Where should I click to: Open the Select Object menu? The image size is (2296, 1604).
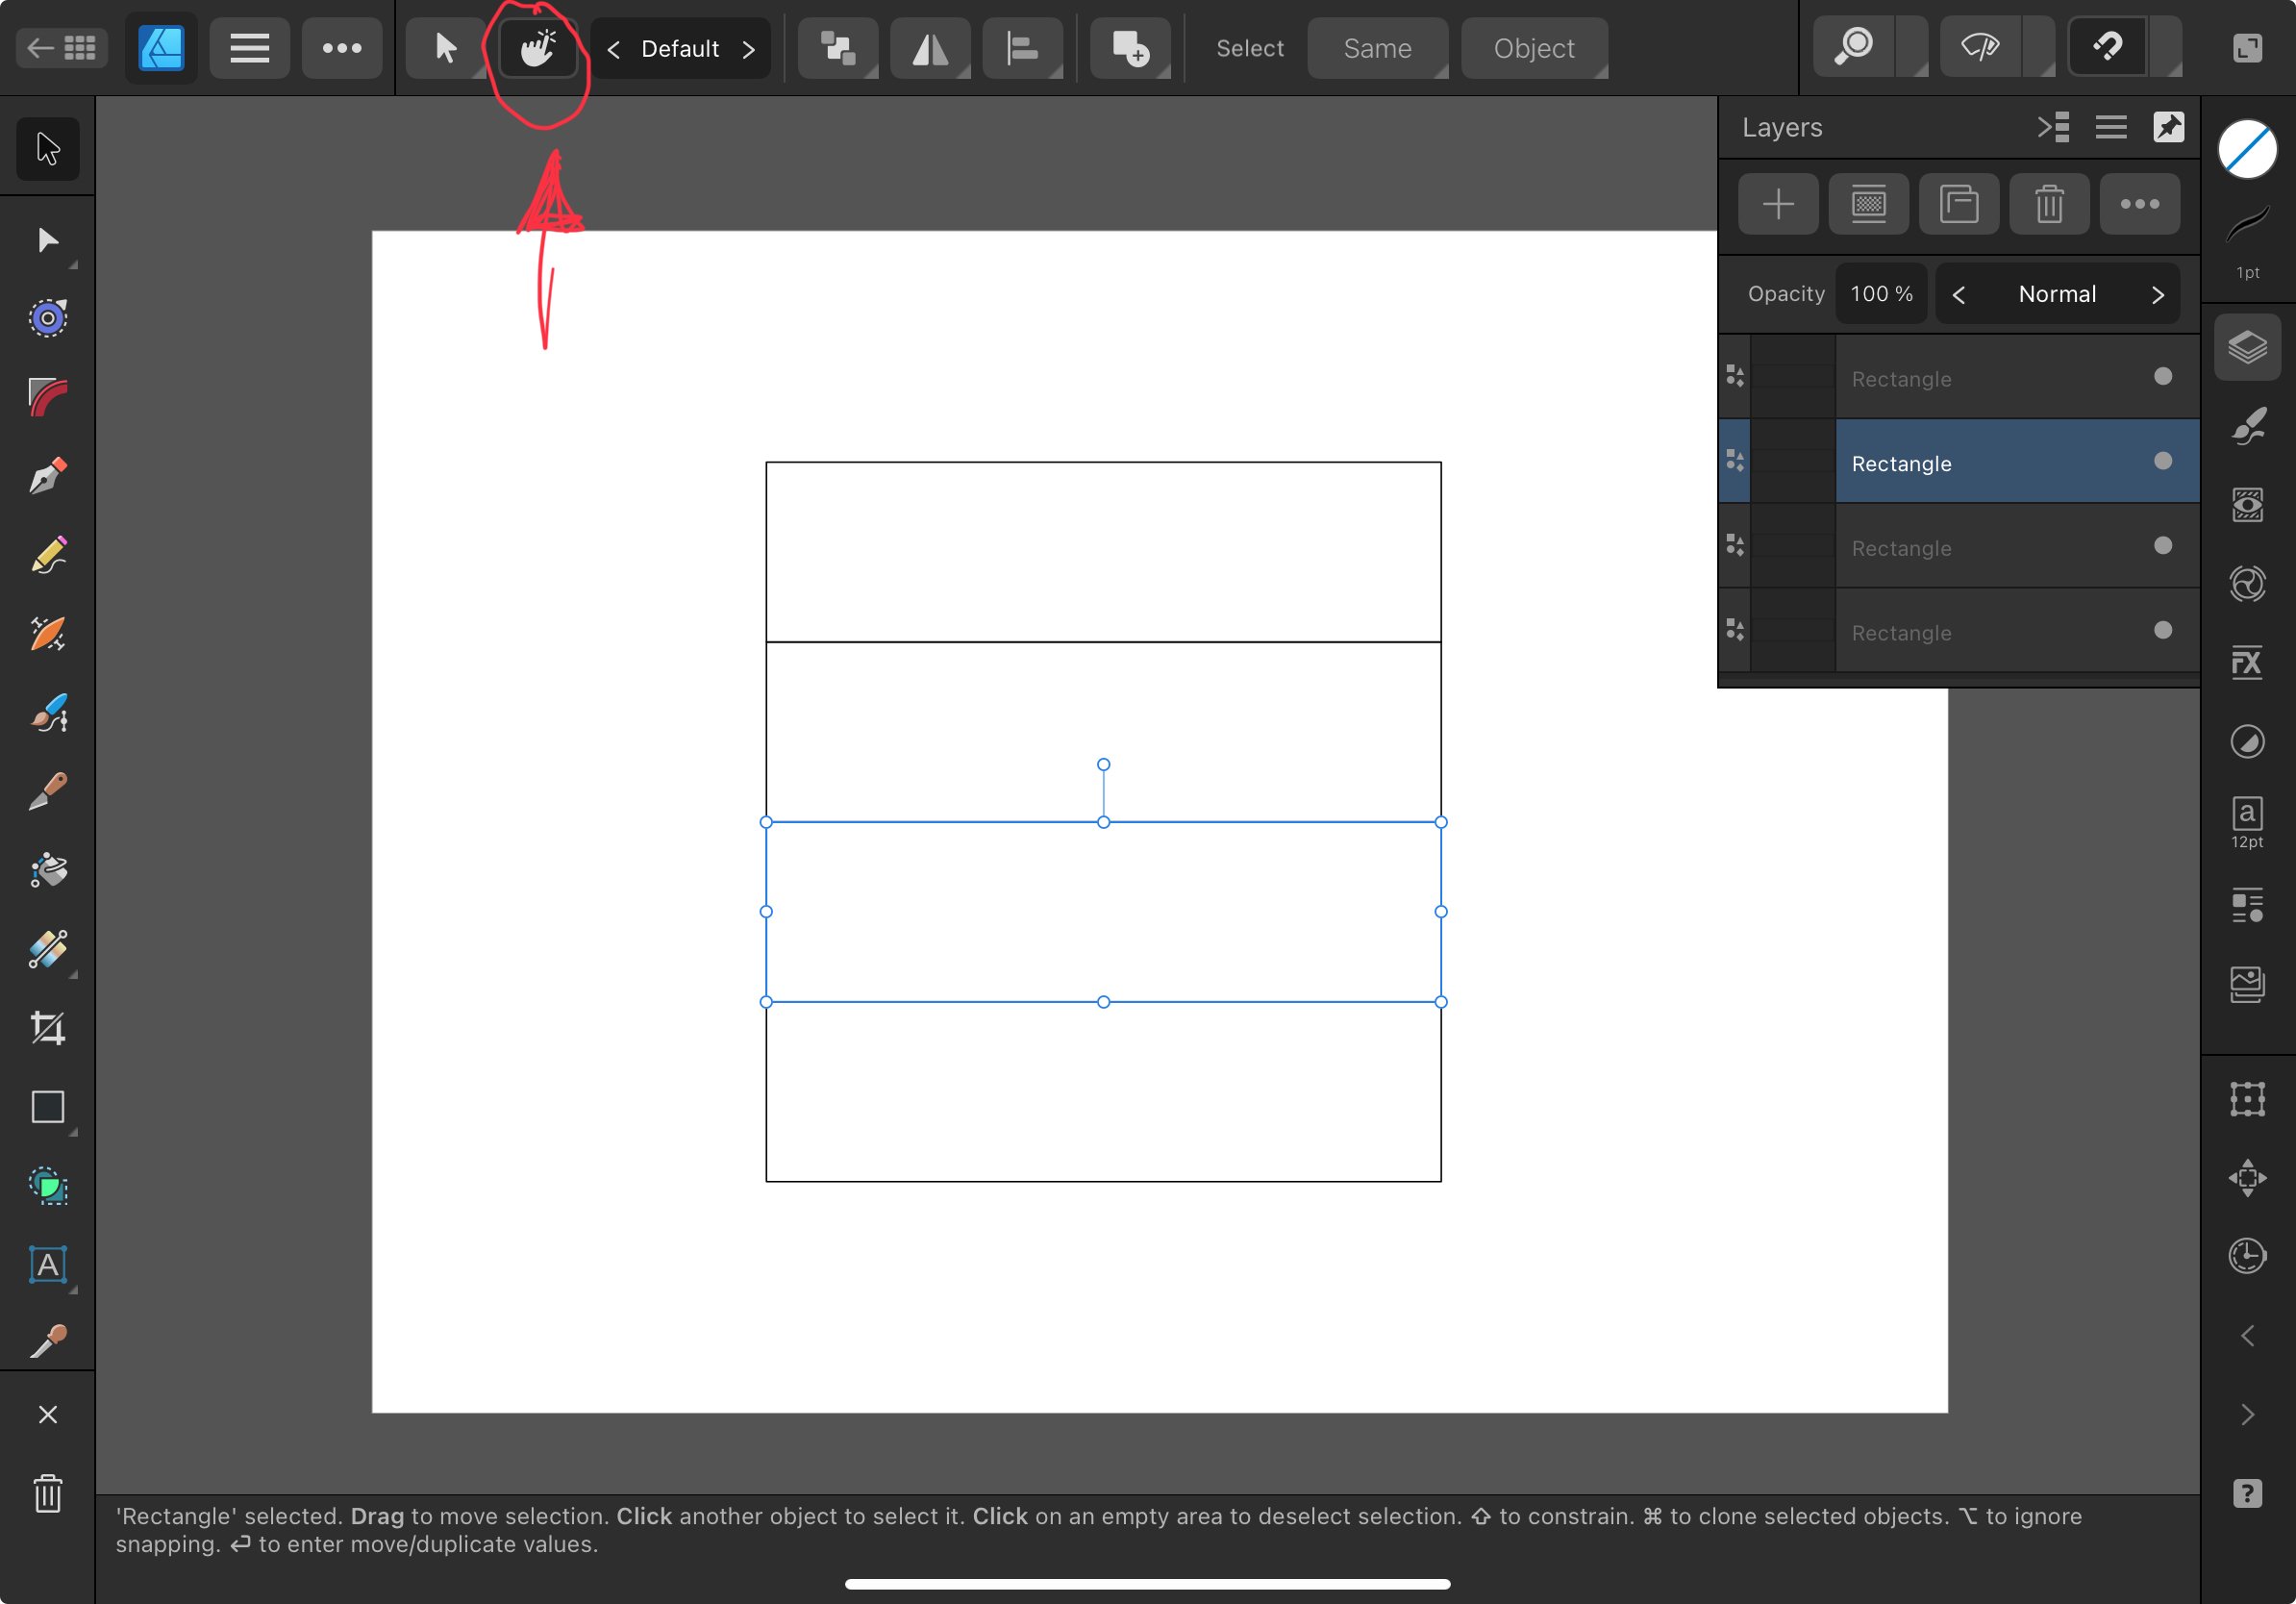1534,48
